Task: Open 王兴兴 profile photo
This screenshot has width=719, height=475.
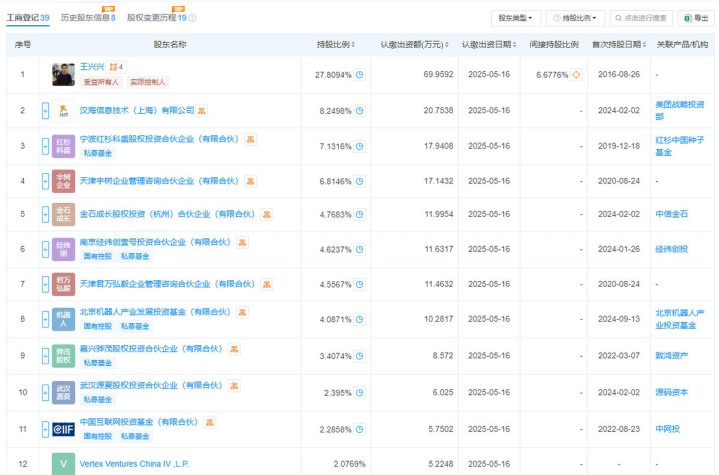Action: [x=63, y=74]
